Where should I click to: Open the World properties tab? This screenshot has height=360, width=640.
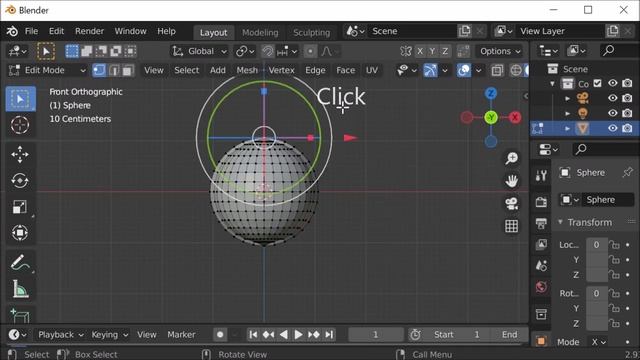tap(541, 287)
